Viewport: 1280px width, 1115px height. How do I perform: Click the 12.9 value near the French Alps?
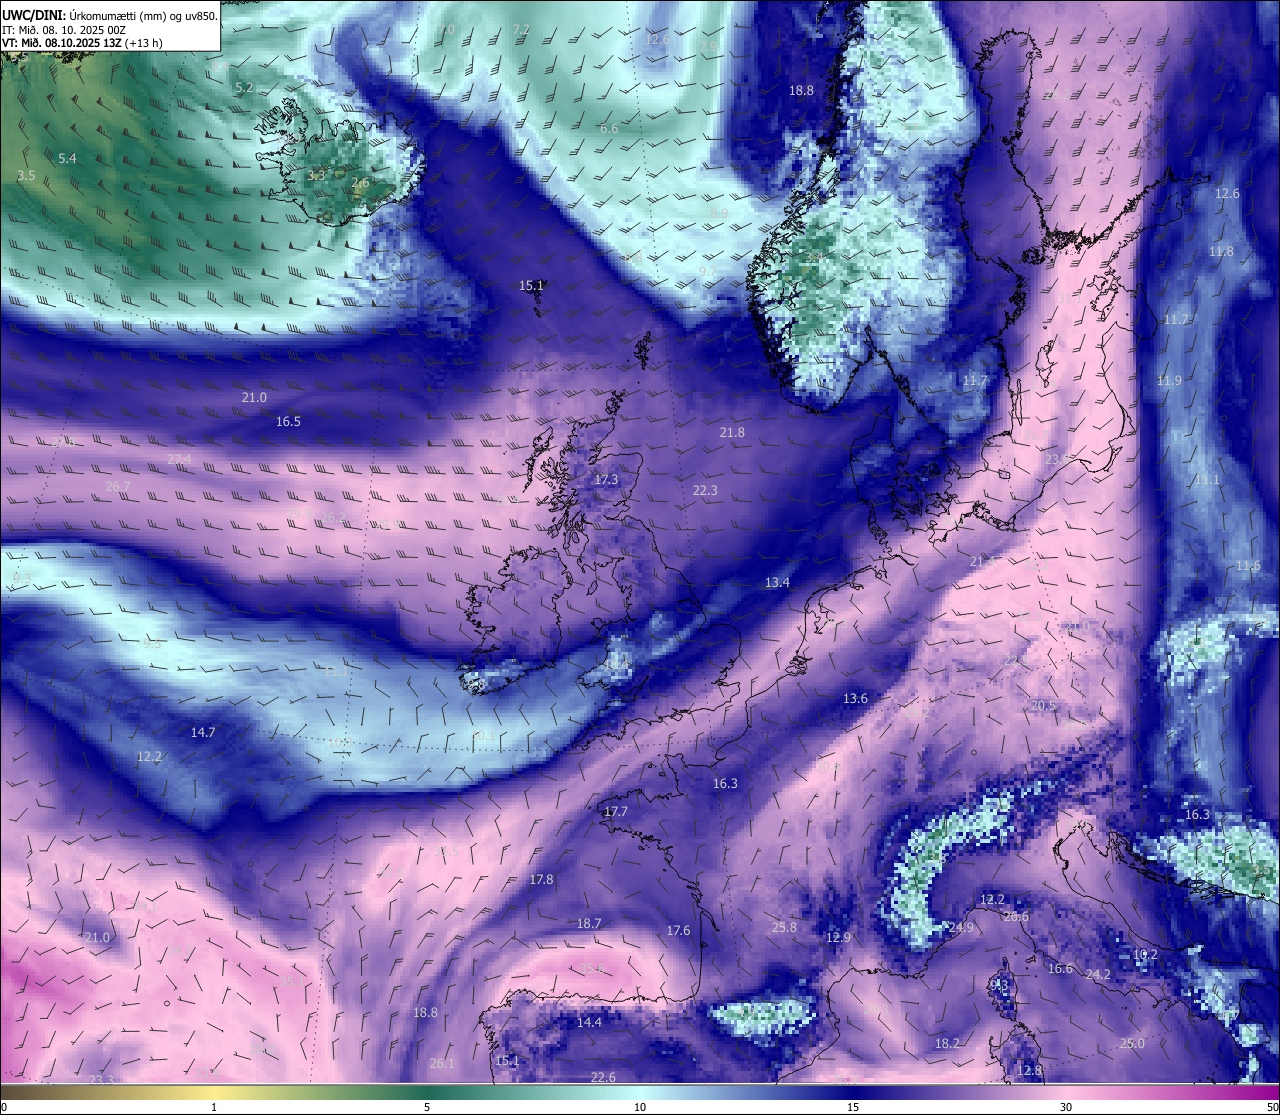click(838, 937)
